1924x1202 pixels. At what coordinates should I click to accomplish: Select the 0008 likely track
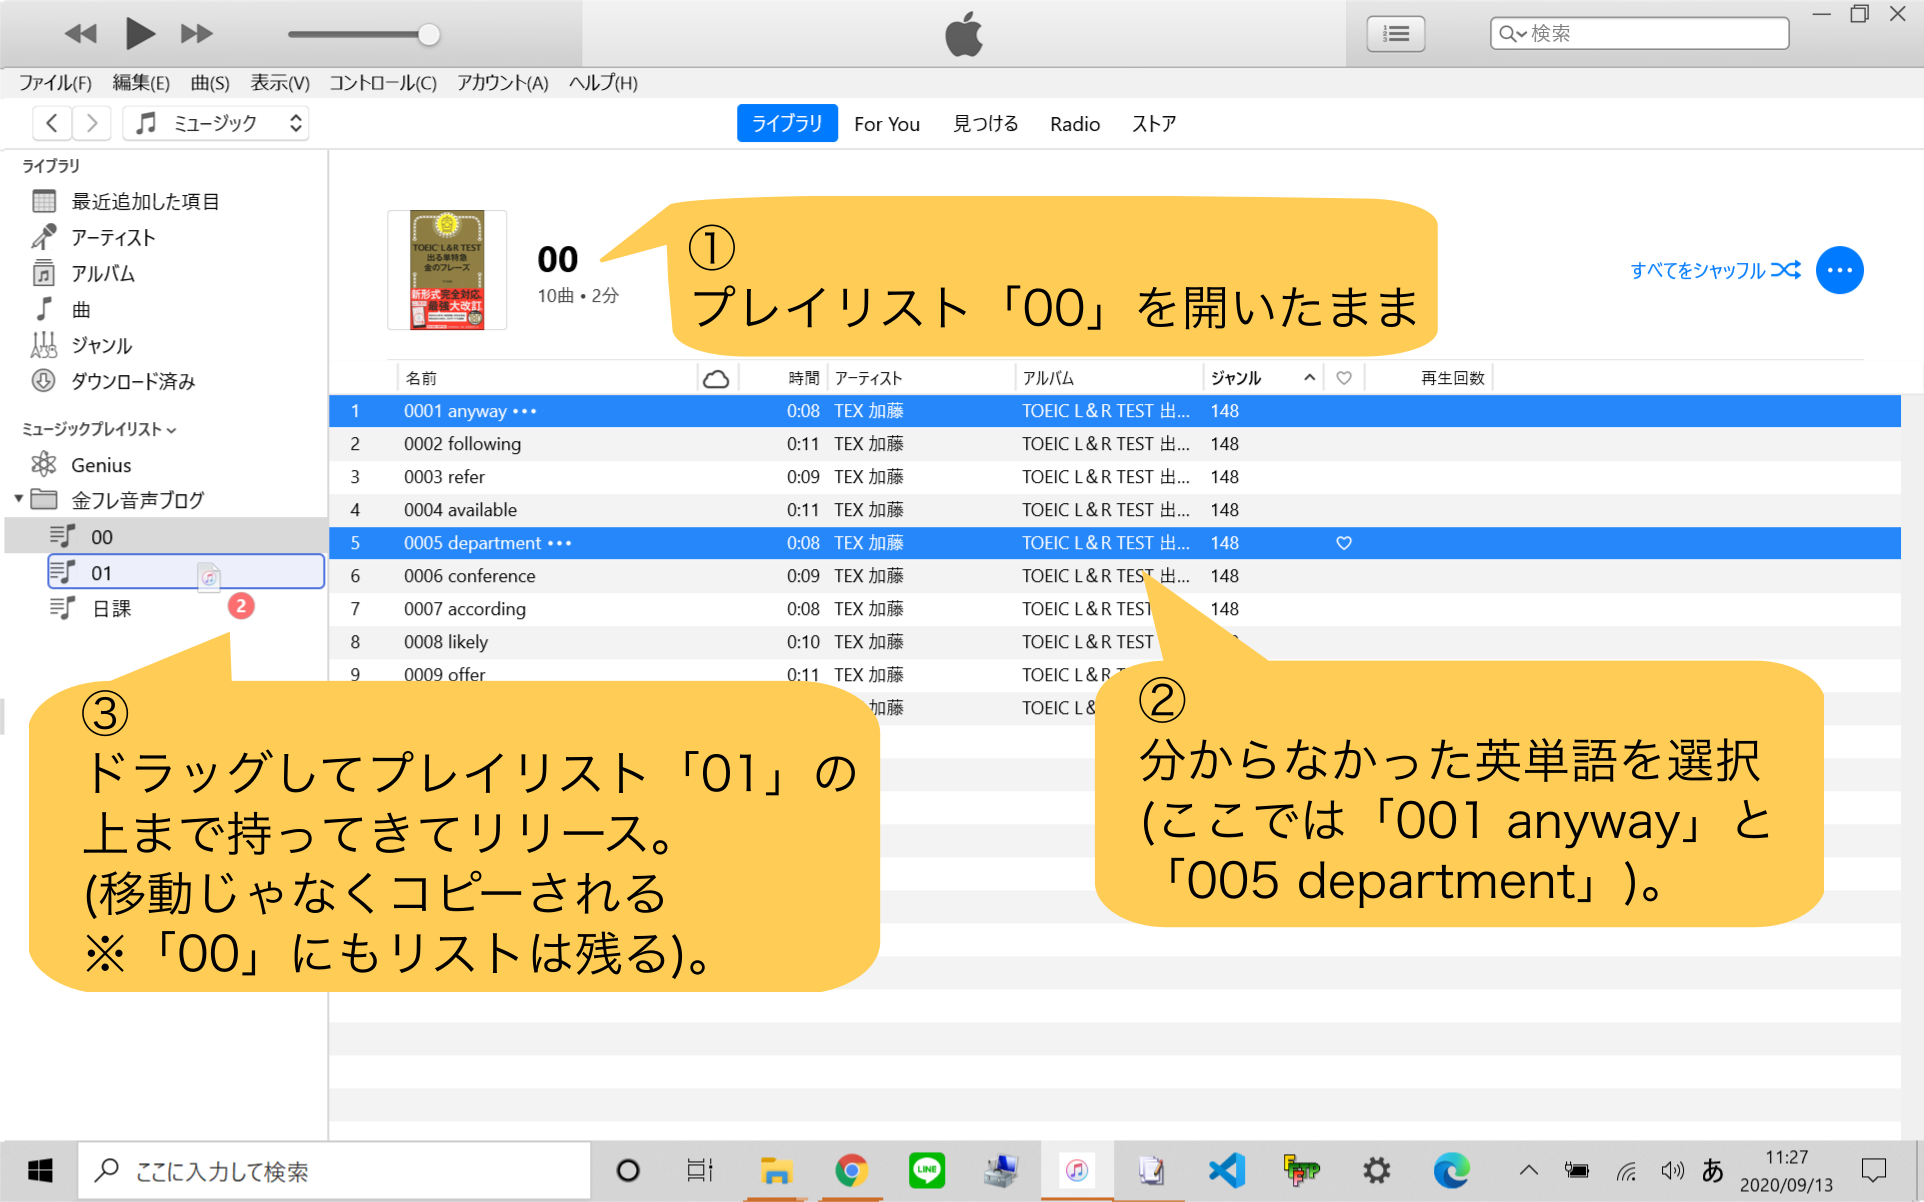(1115, 642)
